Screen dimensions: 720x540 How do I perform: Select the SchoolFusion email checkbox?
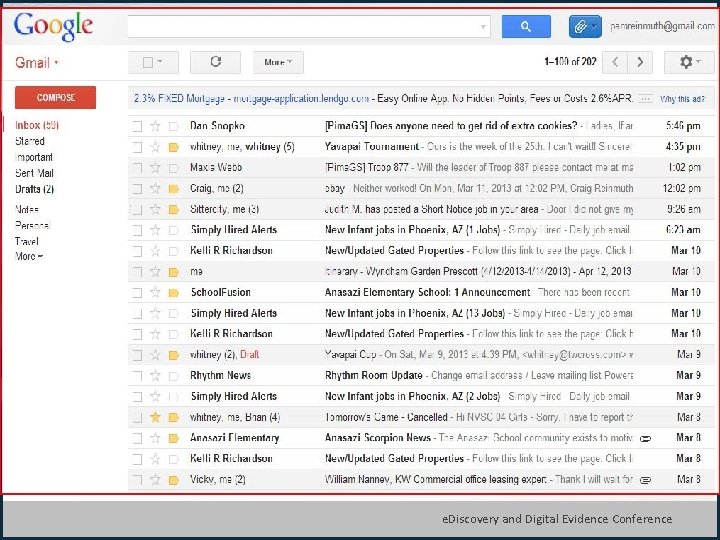pos(137,292)
